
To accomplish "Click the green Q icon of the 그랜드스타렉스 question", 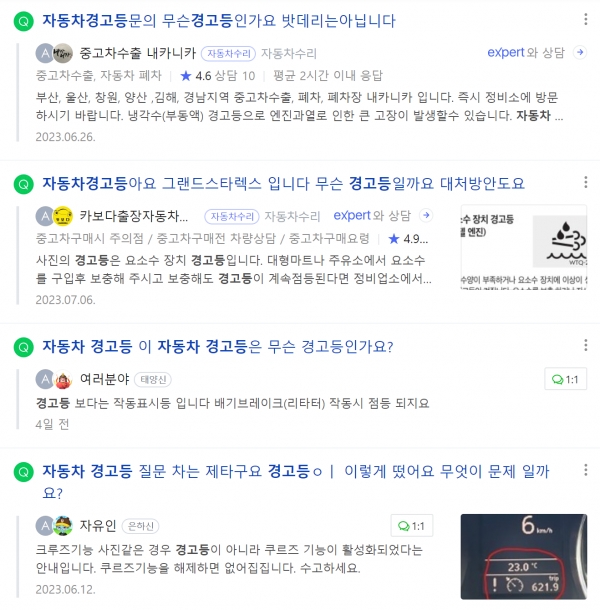I will pyautogui.click(x=24, y=184).
